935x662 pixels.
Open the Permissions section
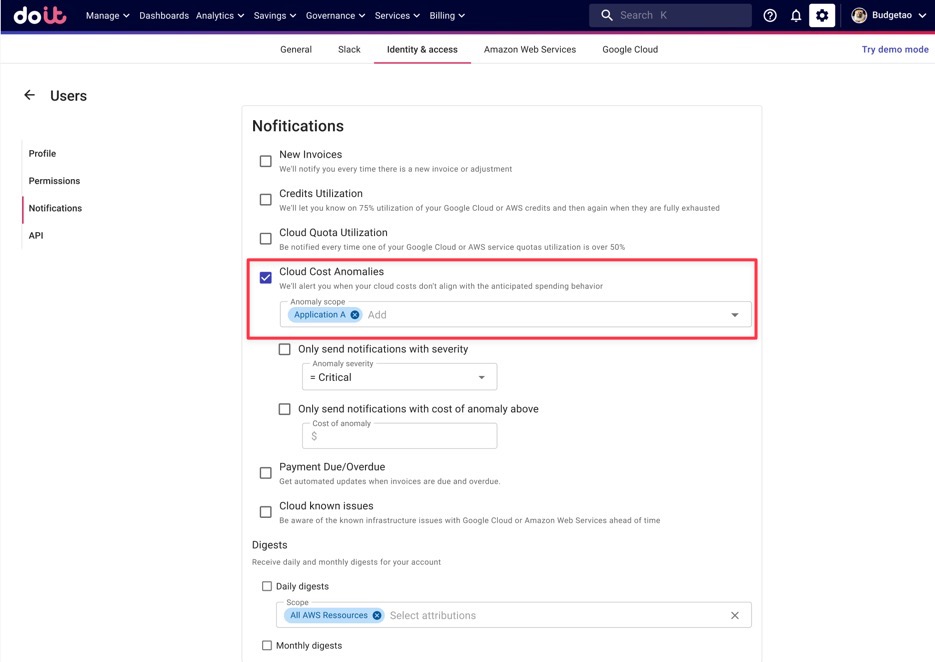[54, 181]
